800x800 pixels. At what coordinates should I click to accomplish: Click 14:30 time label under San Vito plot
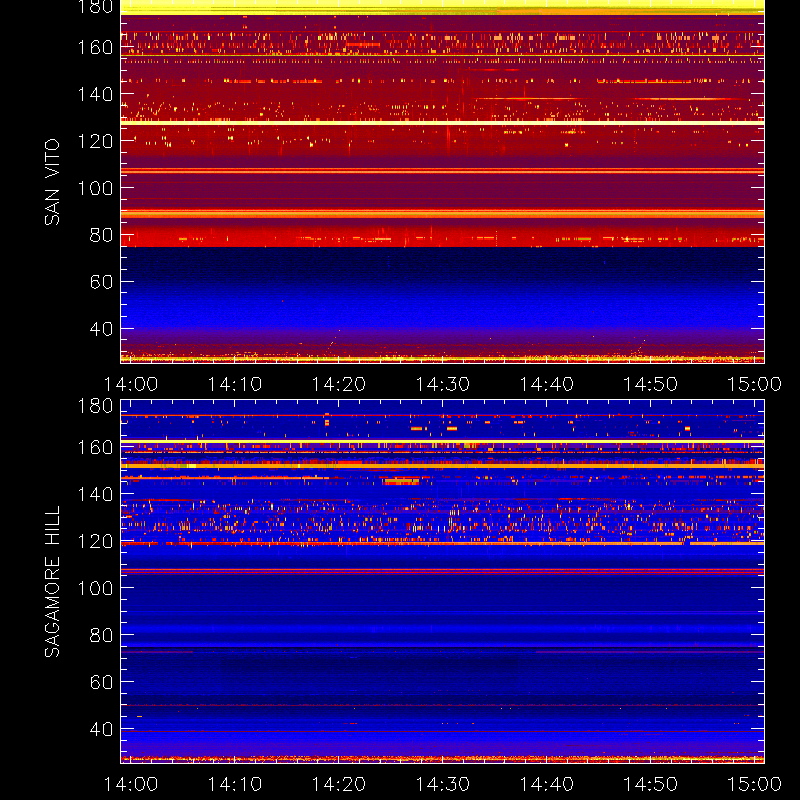(443, 384)
